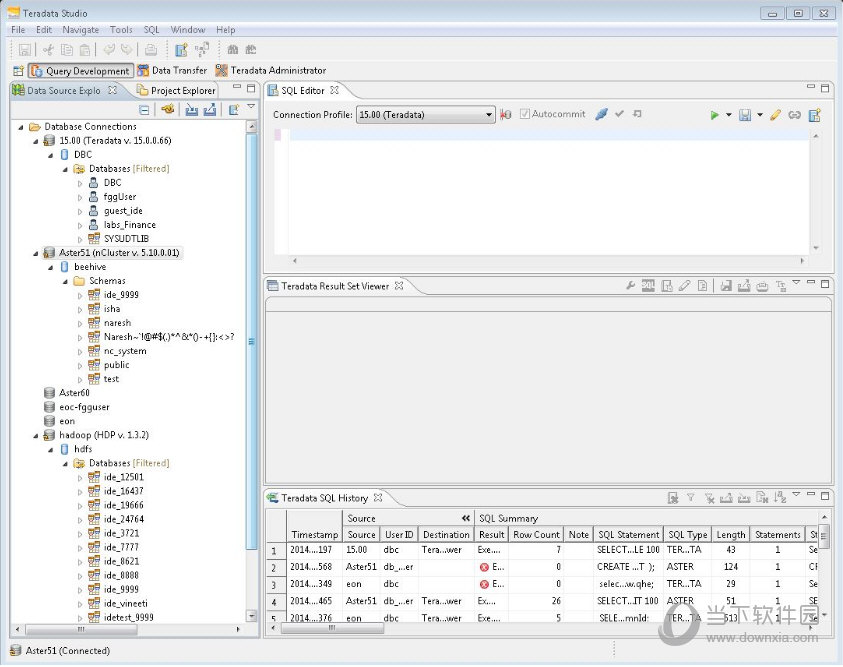This screenshot has height=667, width=843.
Task: Toggle the Autocommit checkbox
Action: pyautogui.click(x=525, y=114)
